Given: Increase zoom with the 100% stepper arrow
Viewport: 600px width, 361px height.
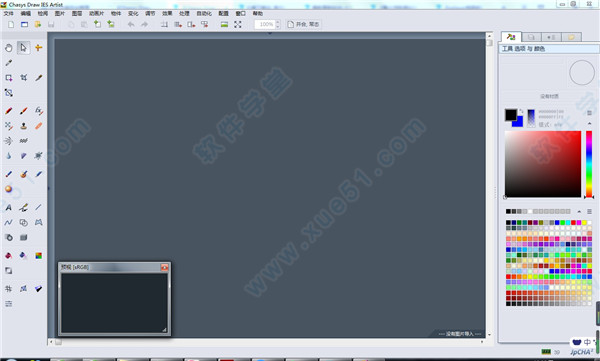Looking at the screenshot, I should pyautogui.click(x=278, y=22).
